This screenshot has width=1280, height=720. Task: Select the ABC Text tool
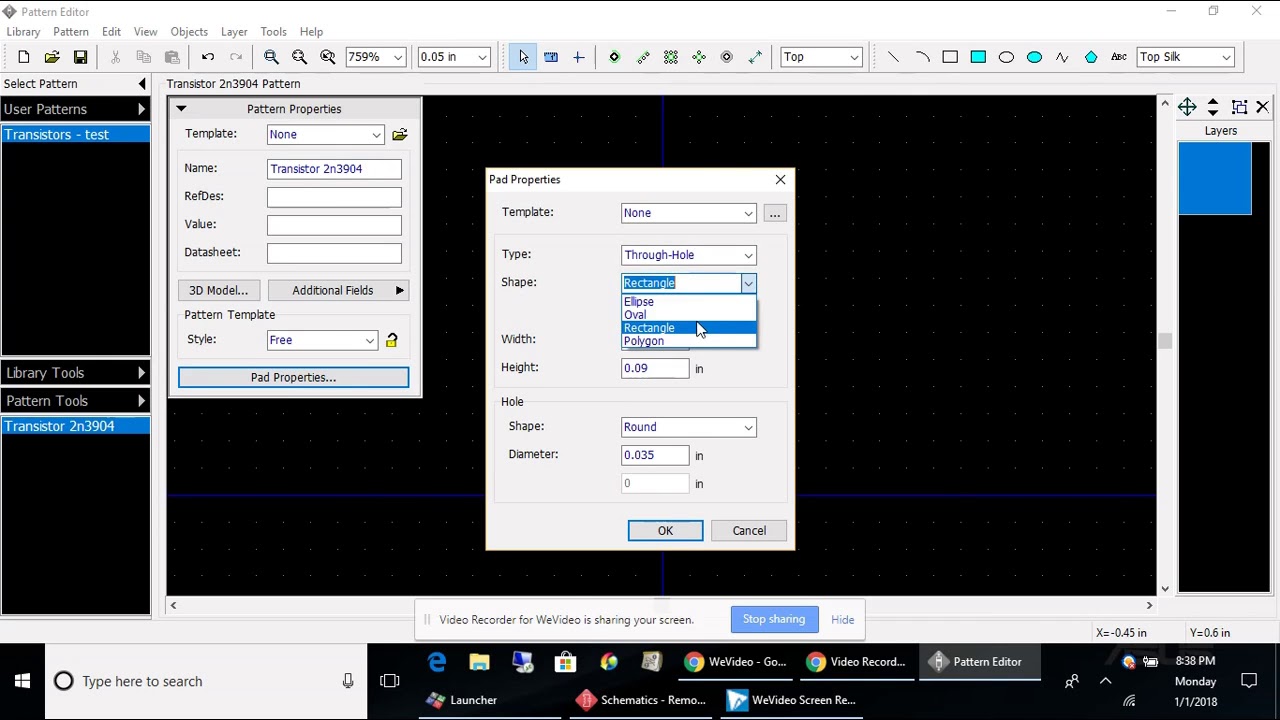tap(1119, 57)
